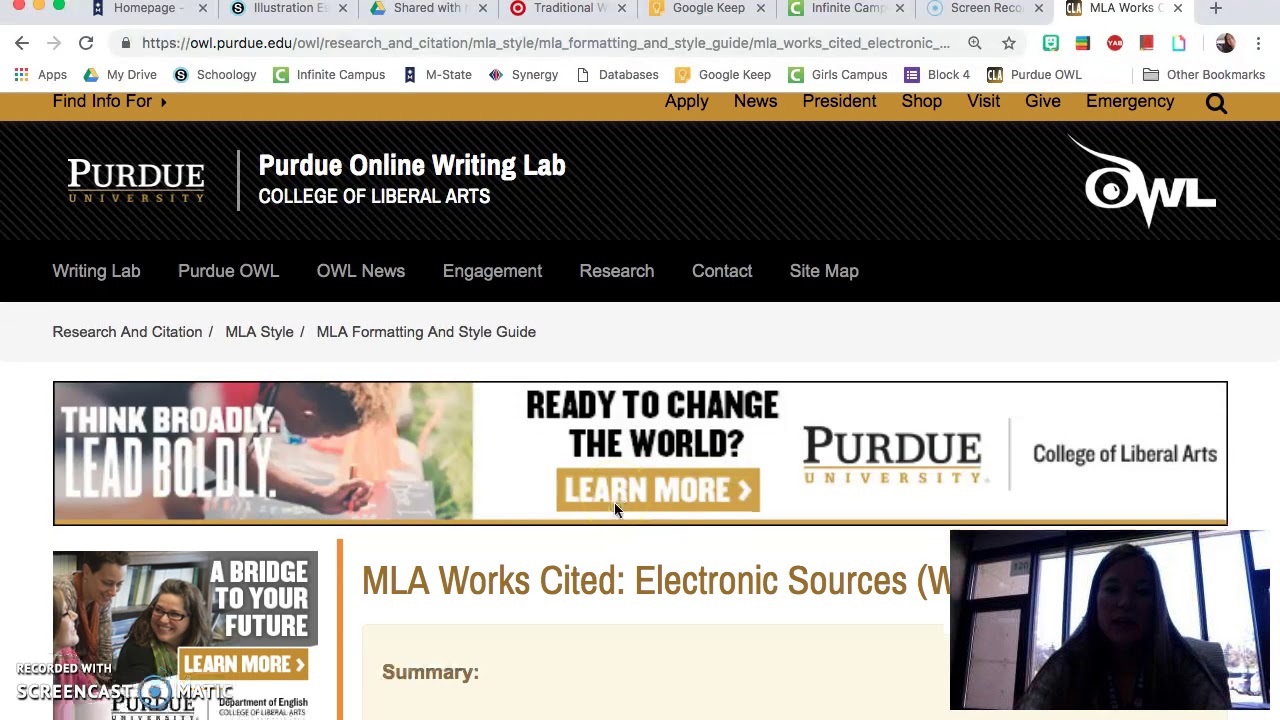Screen dimensions: 1280x720
Task: Switch to the Google Keep tab
Action: pyautogui.click(x=705, y=8)
